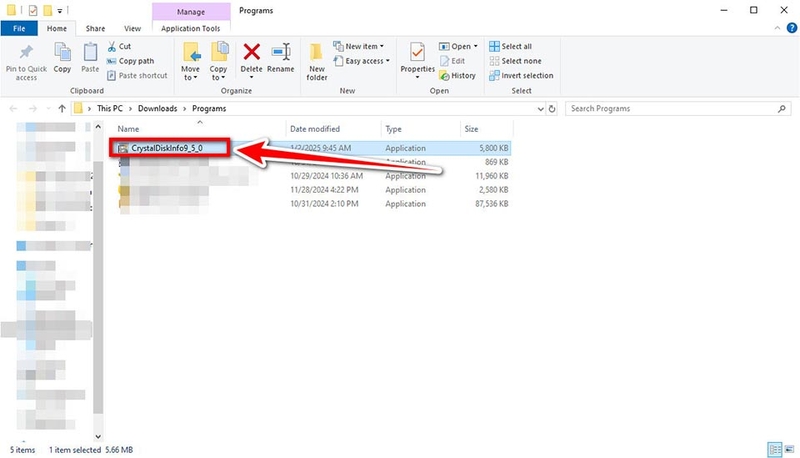Viewport: 800px width, 458px height.
Task: Open the Application Tools tab
Action: tap(191, 29)
